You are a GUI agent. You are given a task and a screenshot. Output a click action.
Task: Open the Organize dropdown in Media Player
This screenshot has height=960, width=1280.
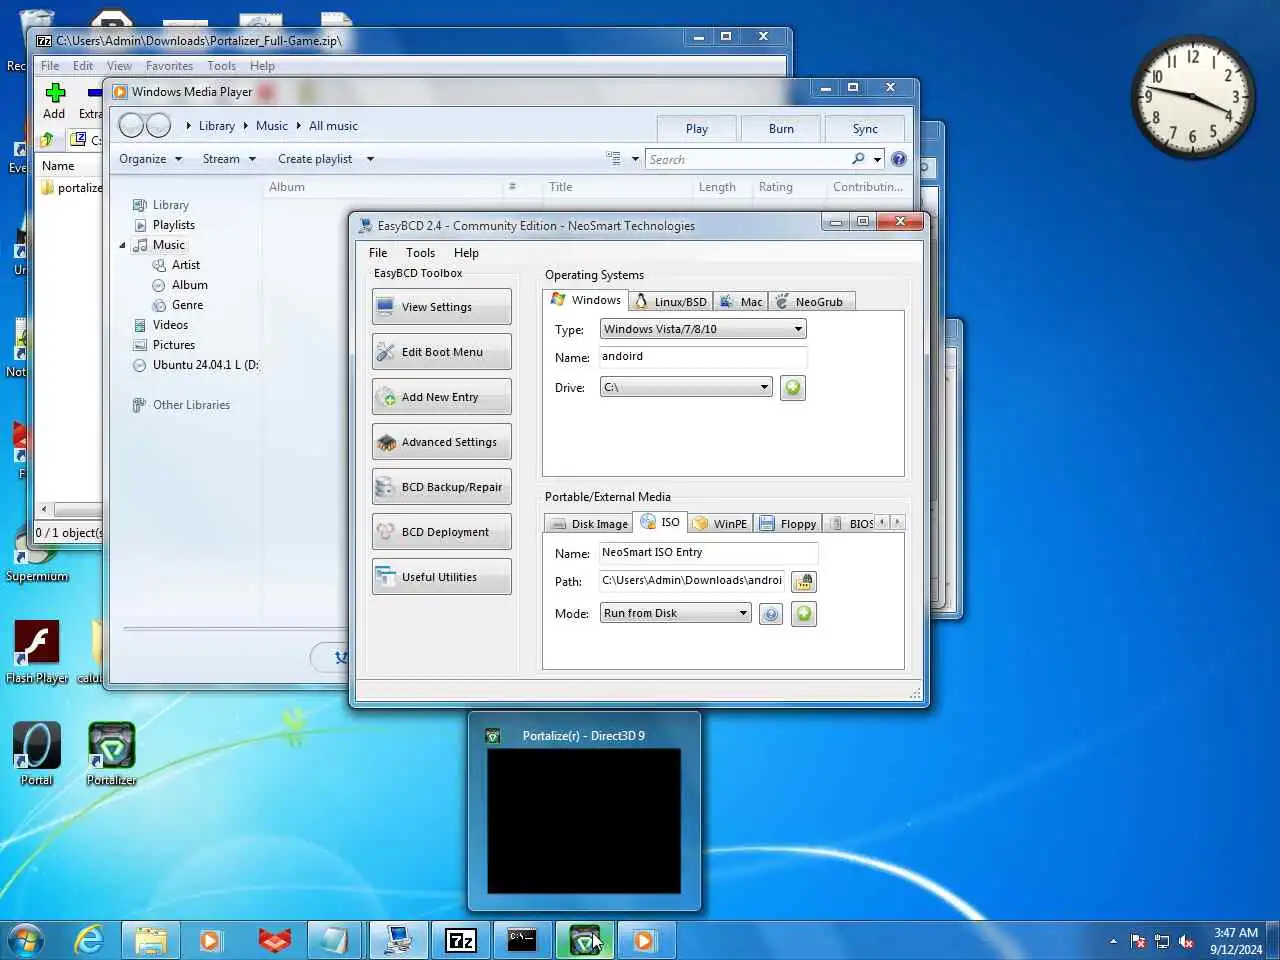coord(150,159)
